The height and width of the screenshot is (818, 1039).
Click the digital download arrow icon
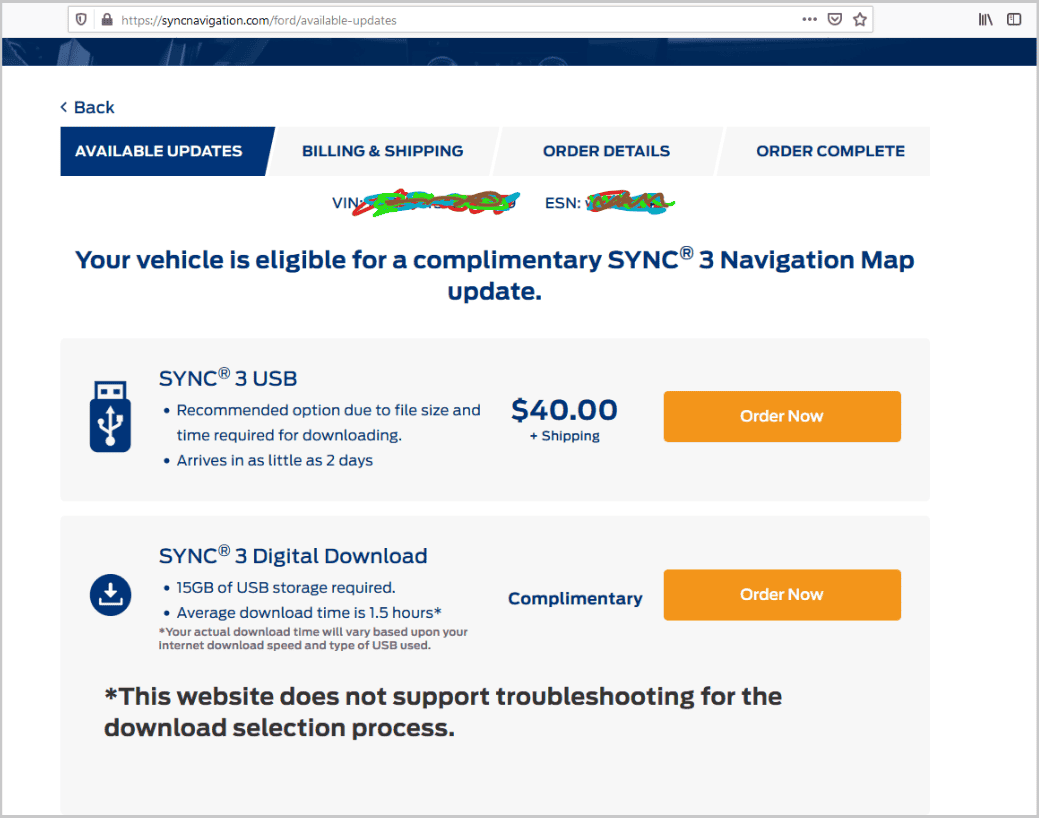[x=110, y=595]
